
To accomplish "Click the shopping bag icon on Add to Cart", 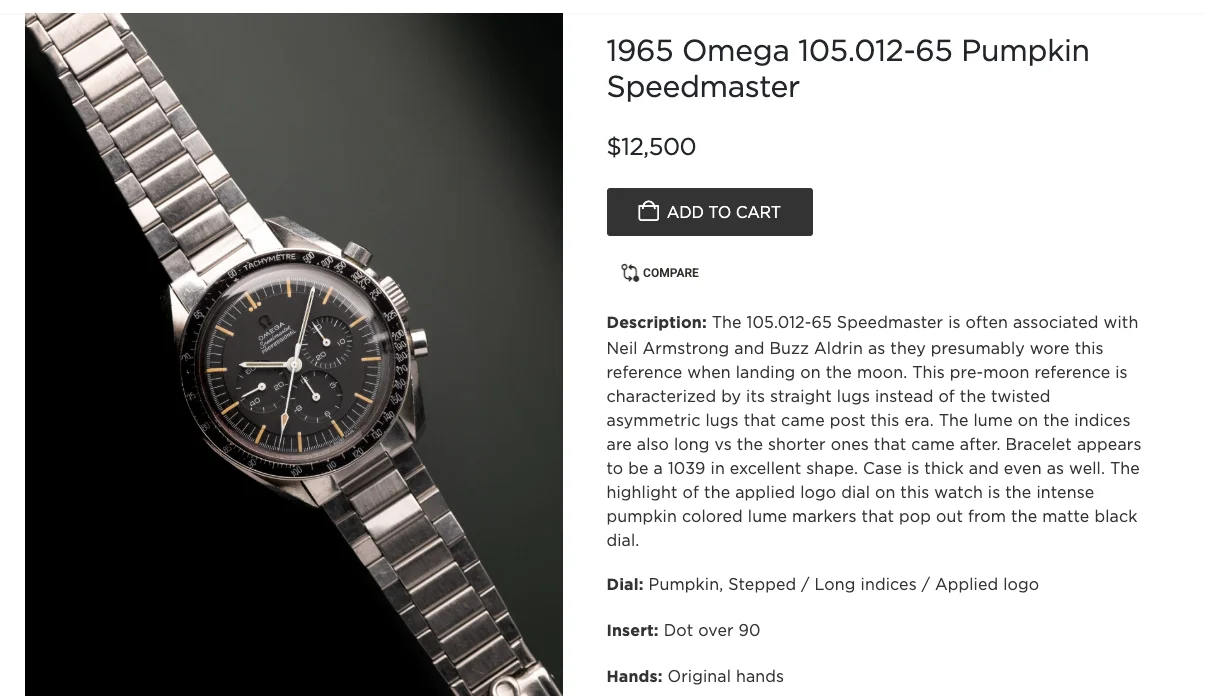I will coord(648,211).
